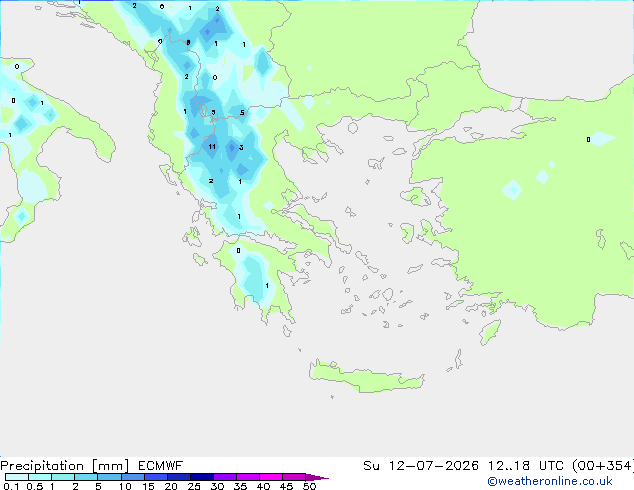Pick the legend swatch between 10 and 15

coord(132,477)
